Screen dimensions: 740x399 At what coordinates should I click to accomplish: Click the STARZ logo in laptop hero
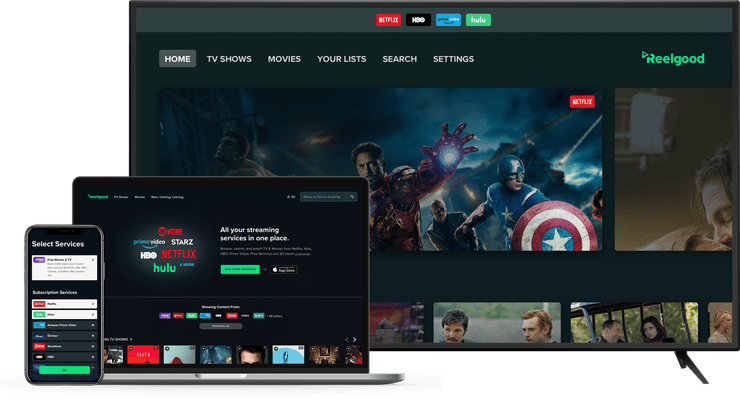(182, 242)
